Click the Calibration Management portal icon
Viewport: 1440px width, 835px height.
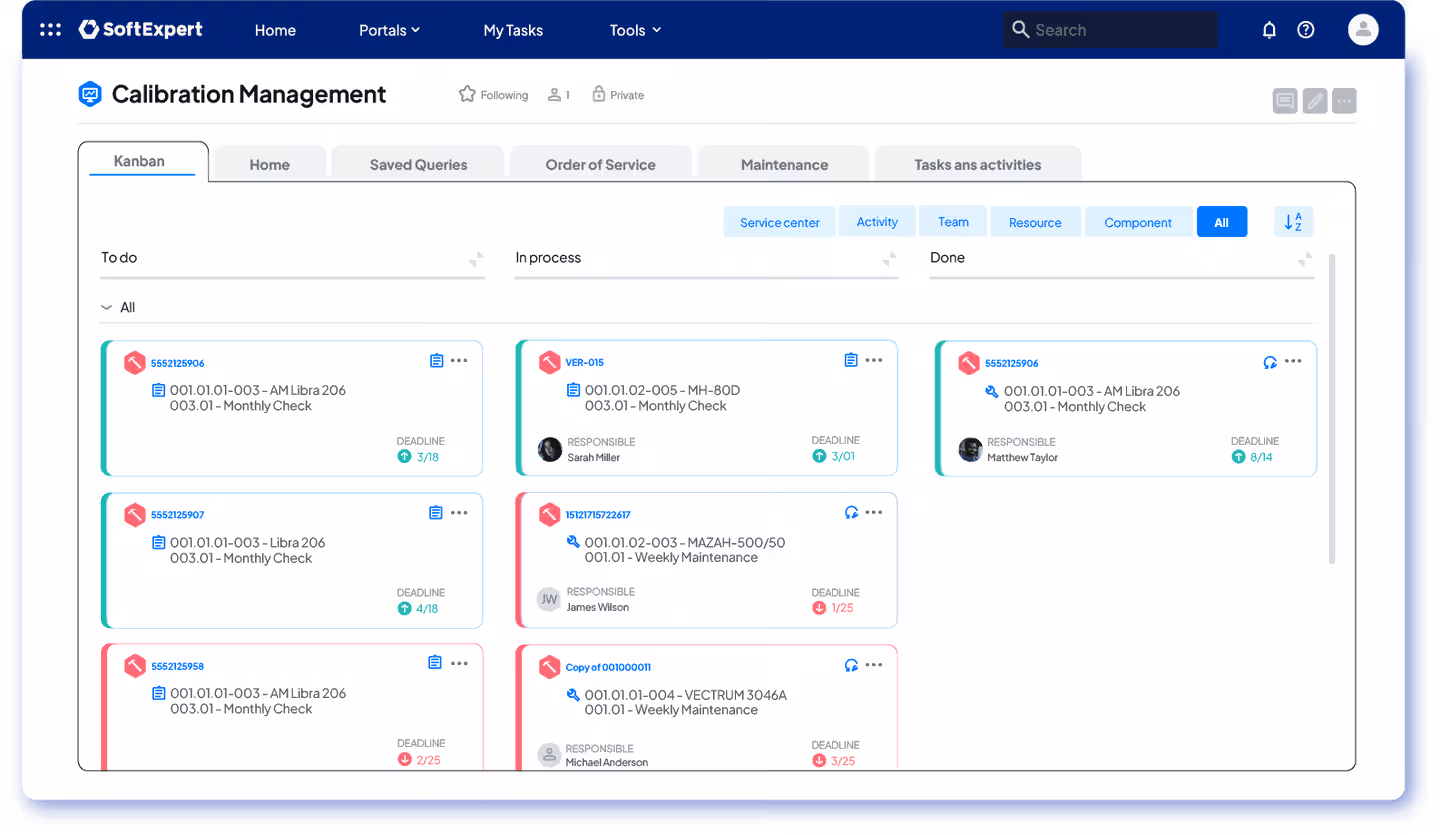pyautogui.click(x=90, y=94)
